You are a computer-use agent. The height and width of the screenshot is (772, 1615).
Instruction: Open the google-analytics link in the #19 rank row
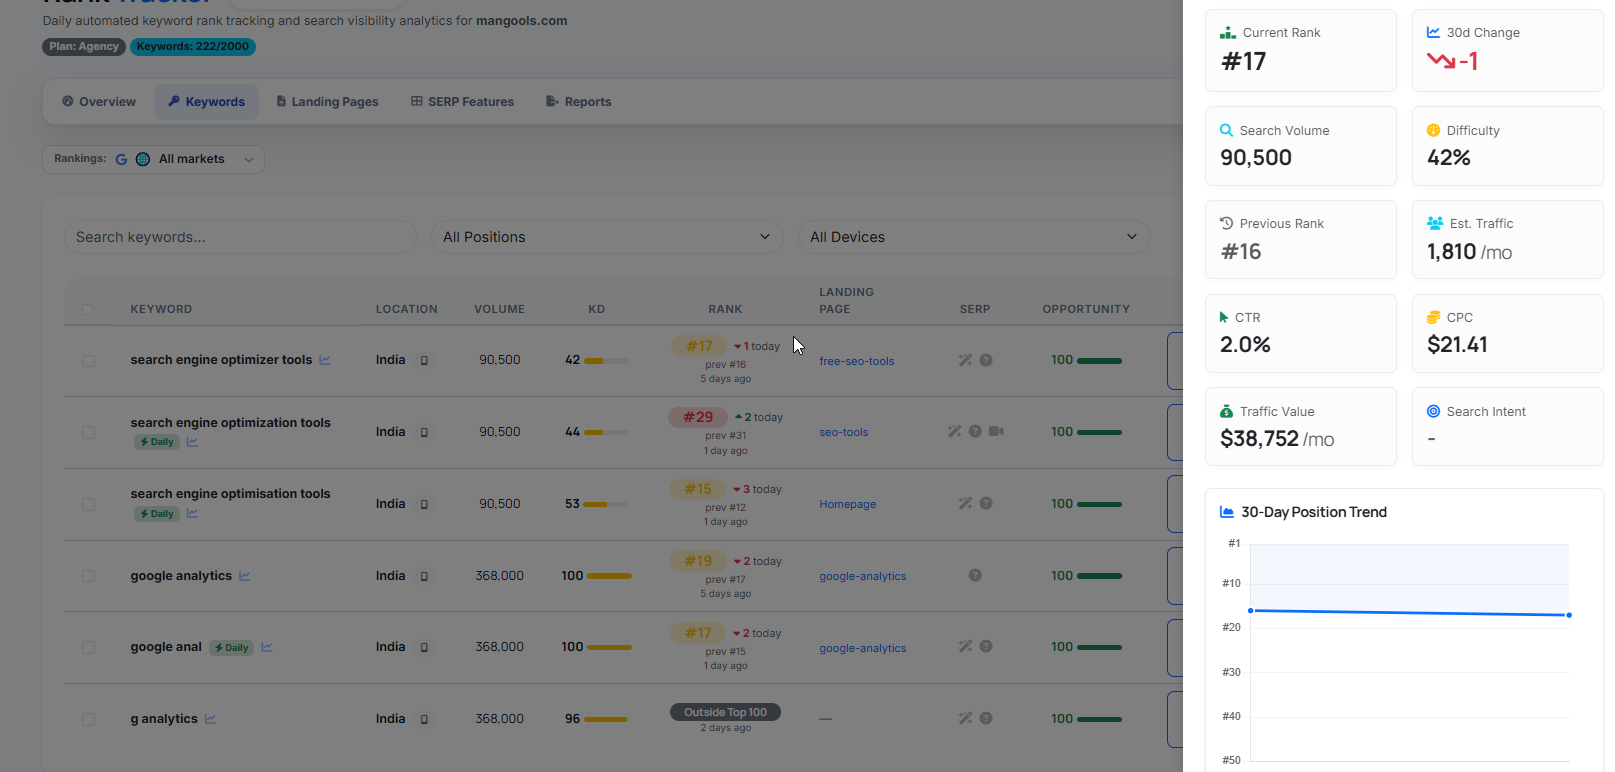coord(863,577)
